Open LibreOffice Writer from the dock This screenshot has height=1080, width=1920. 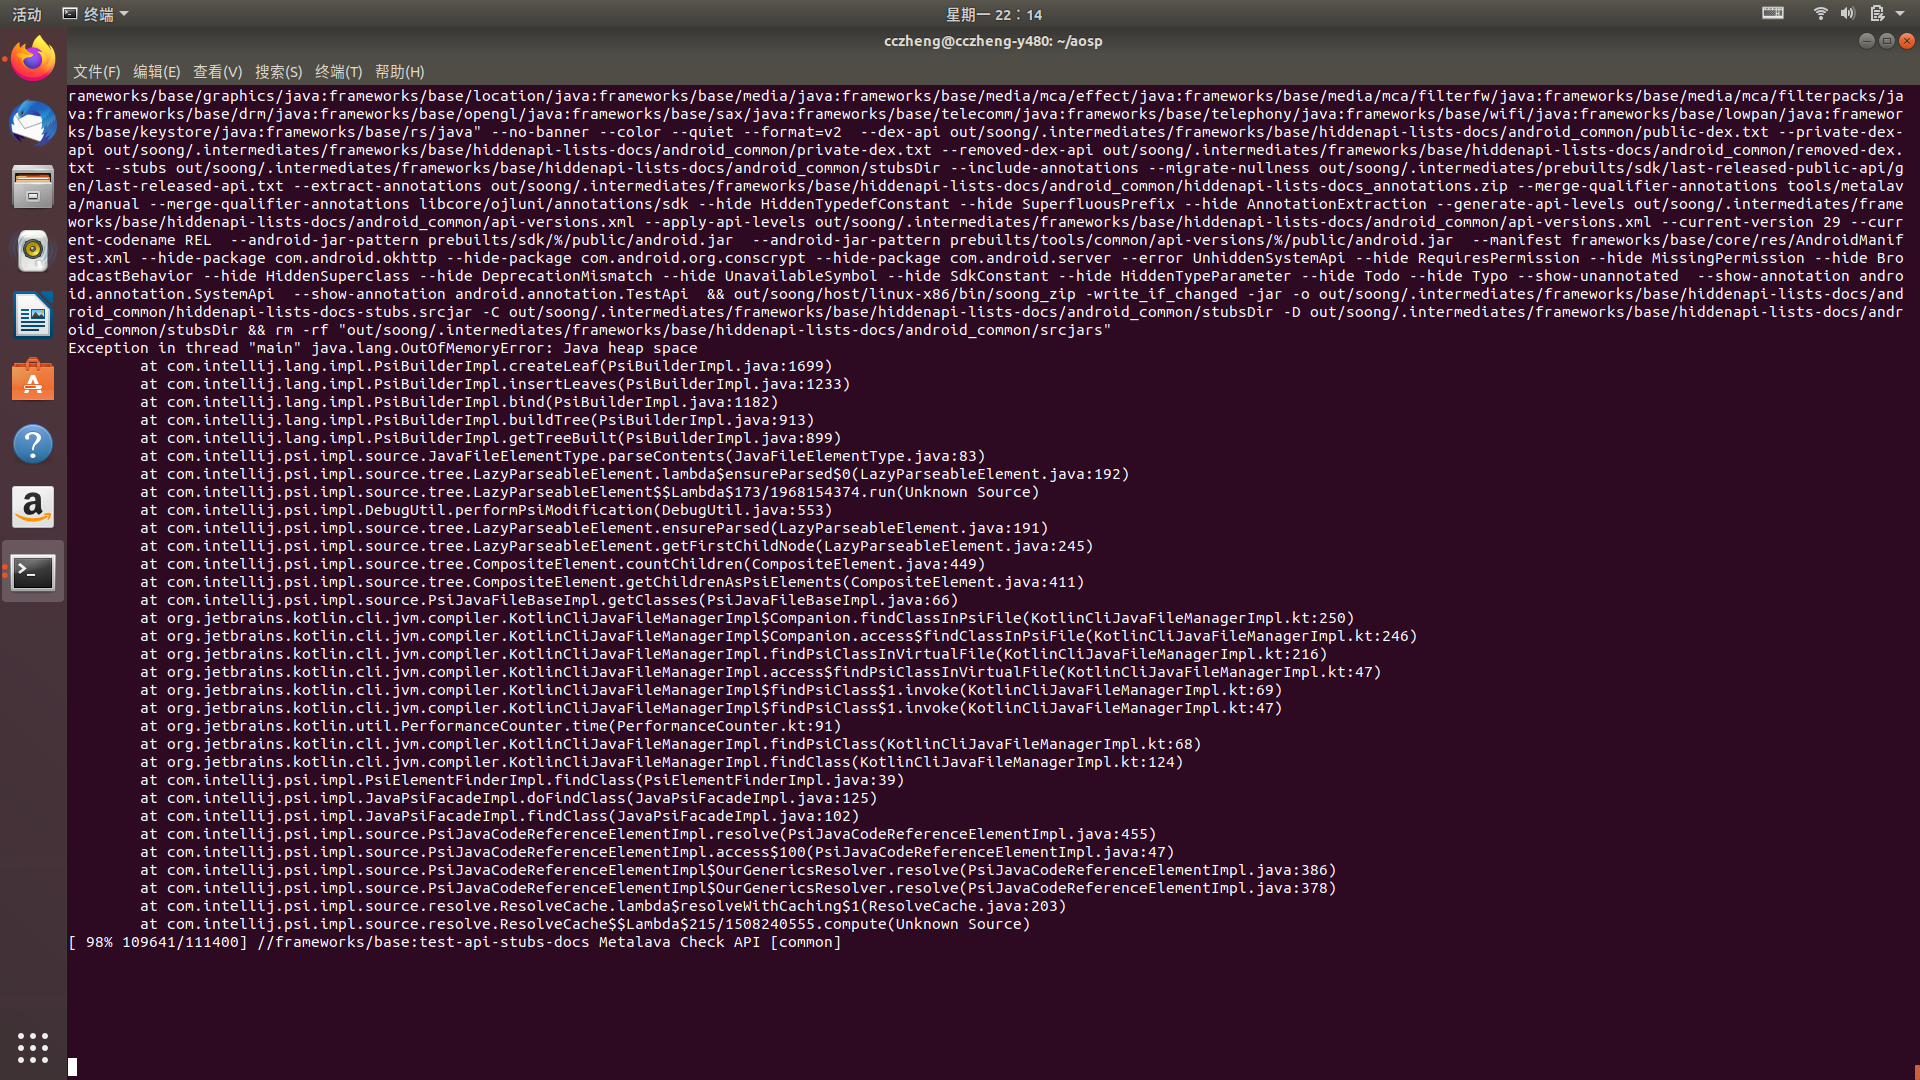[x=33, y=315]
